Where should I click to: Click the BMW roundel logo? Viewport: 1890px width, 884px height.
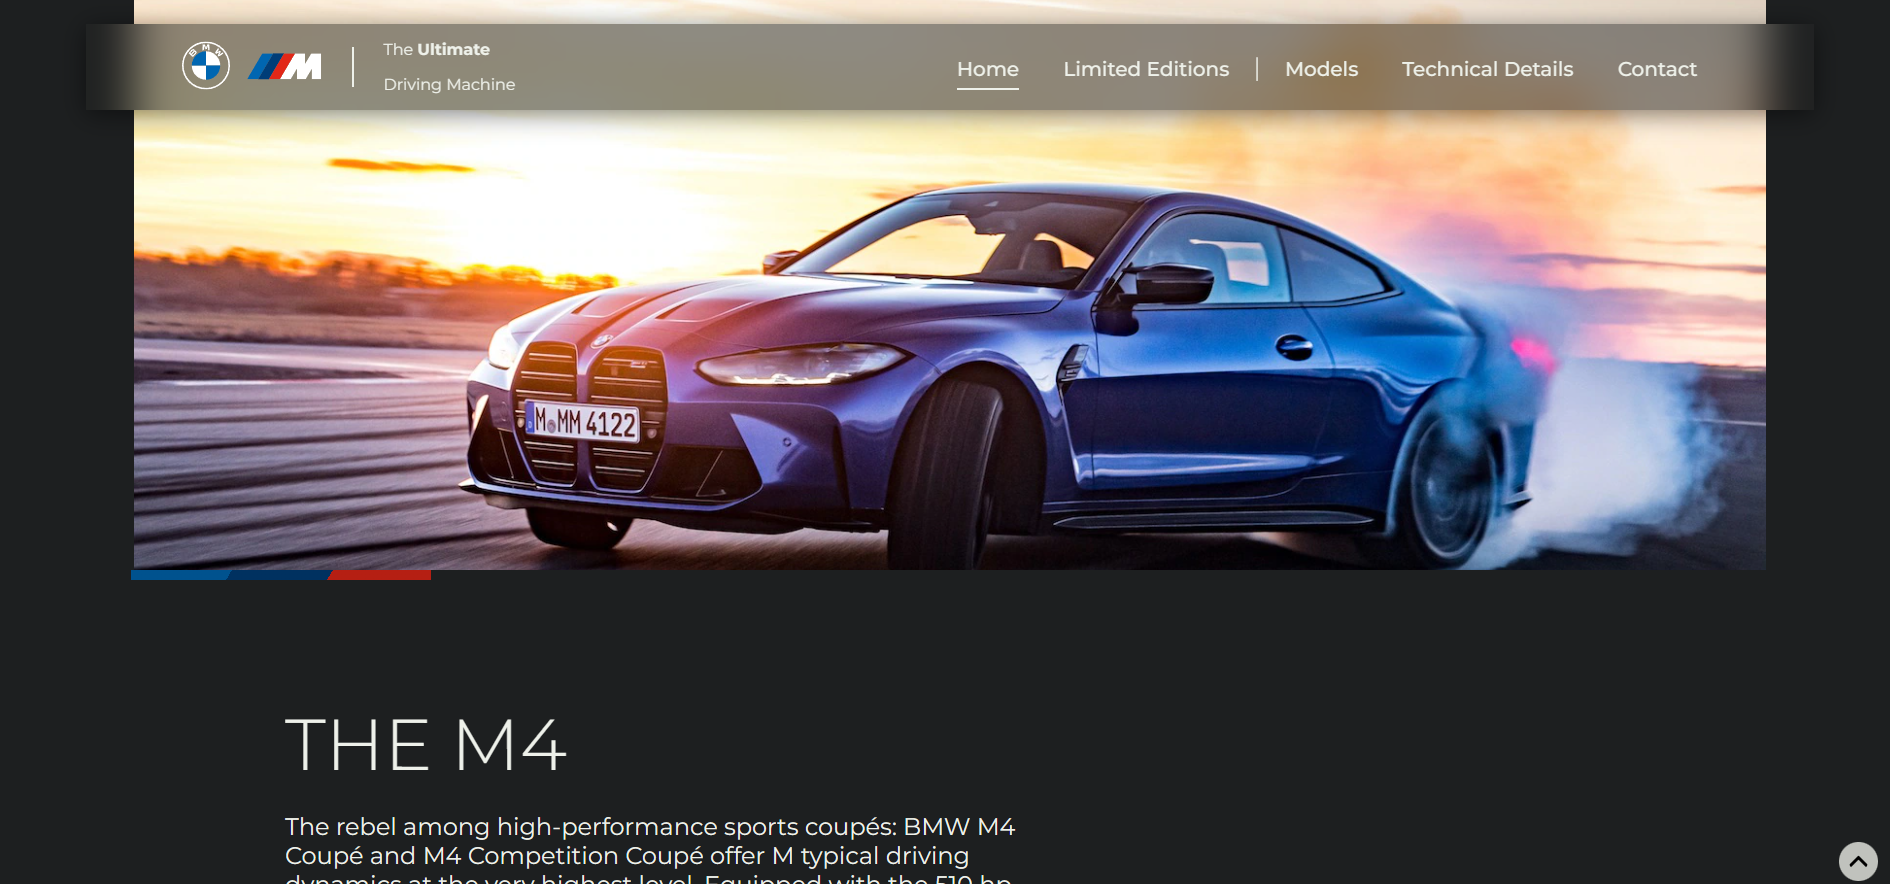coord(206,66)
